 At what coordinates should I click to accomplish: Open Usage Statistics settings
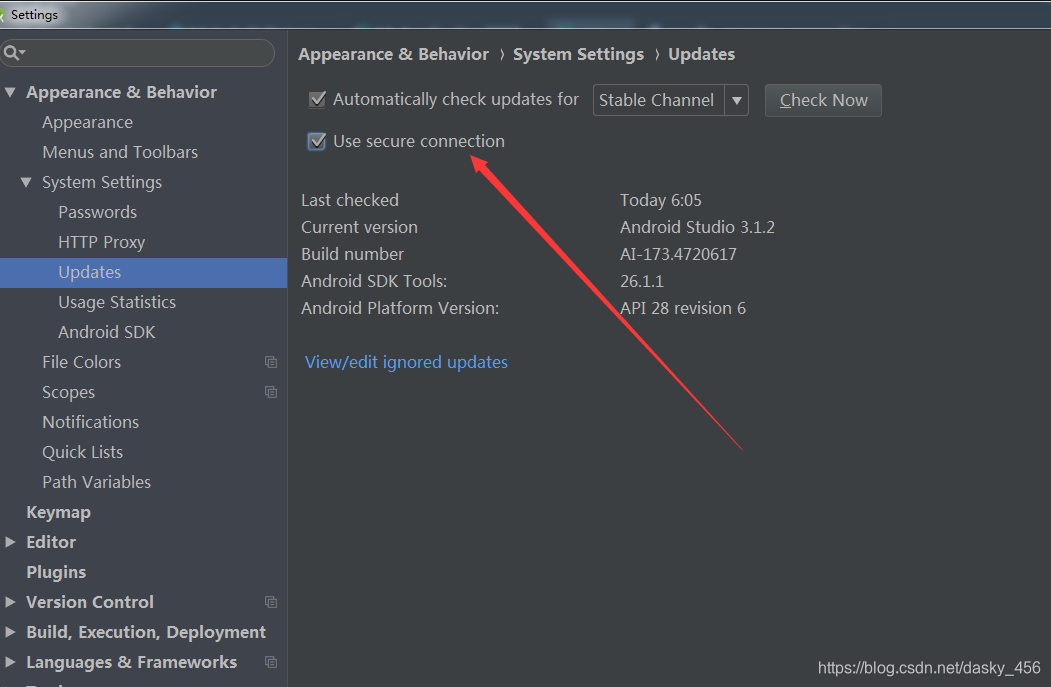coord(117,302)
